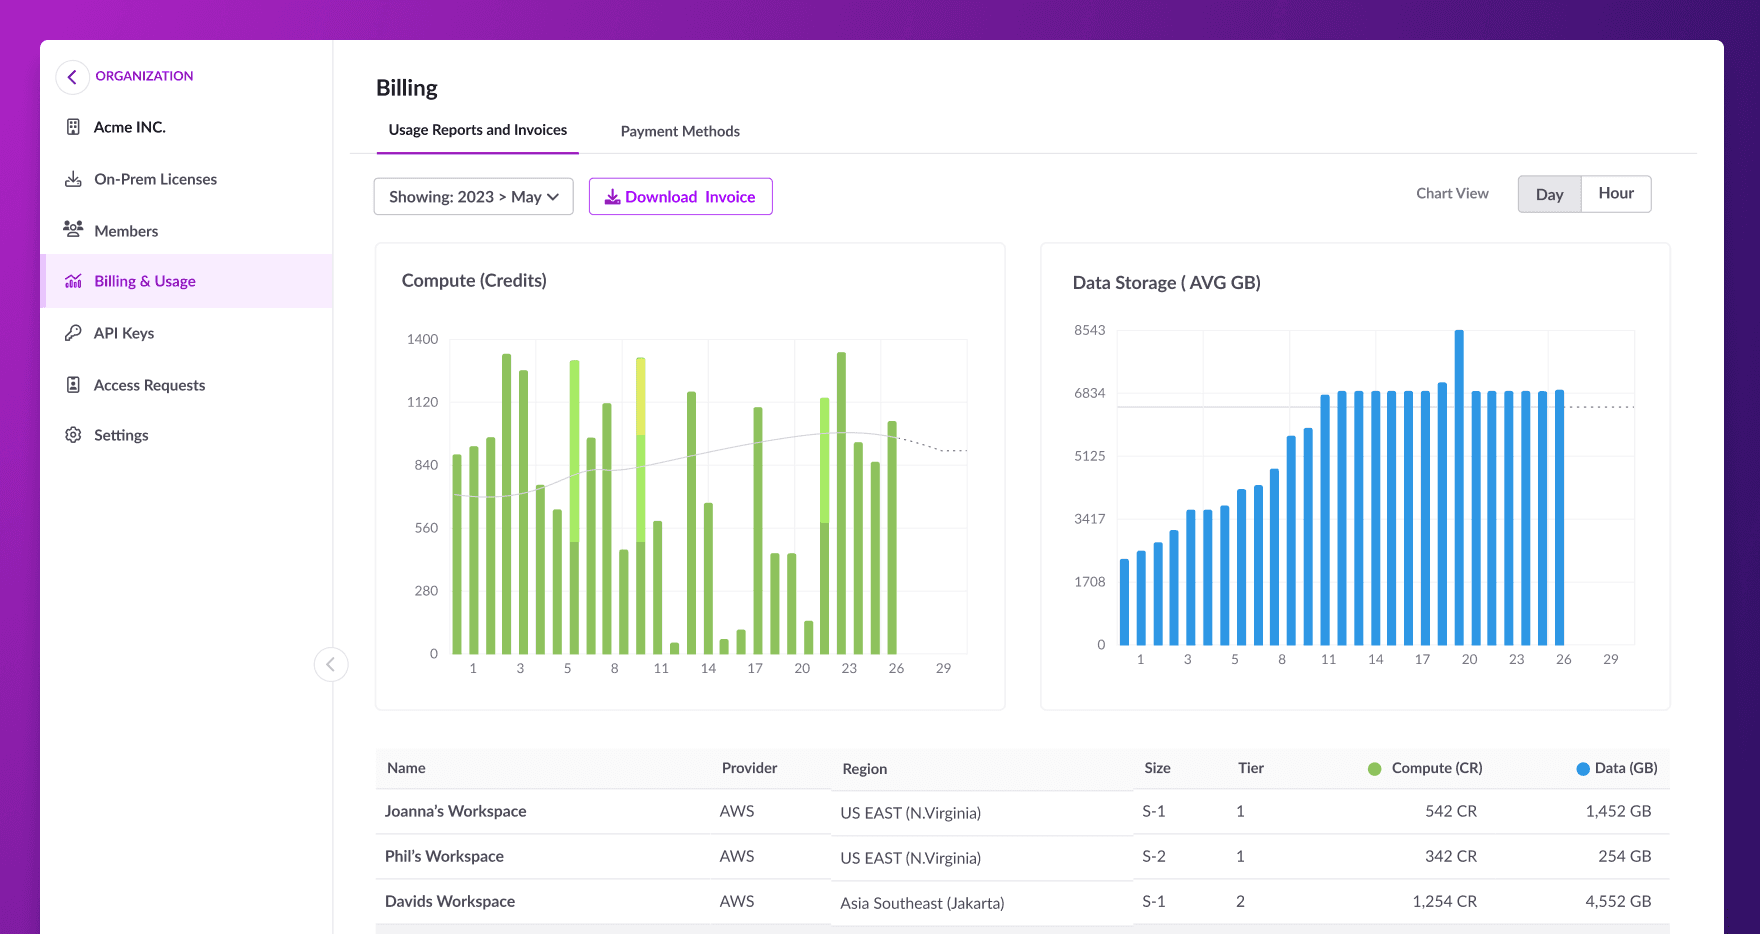Click the Name column header

406,768
